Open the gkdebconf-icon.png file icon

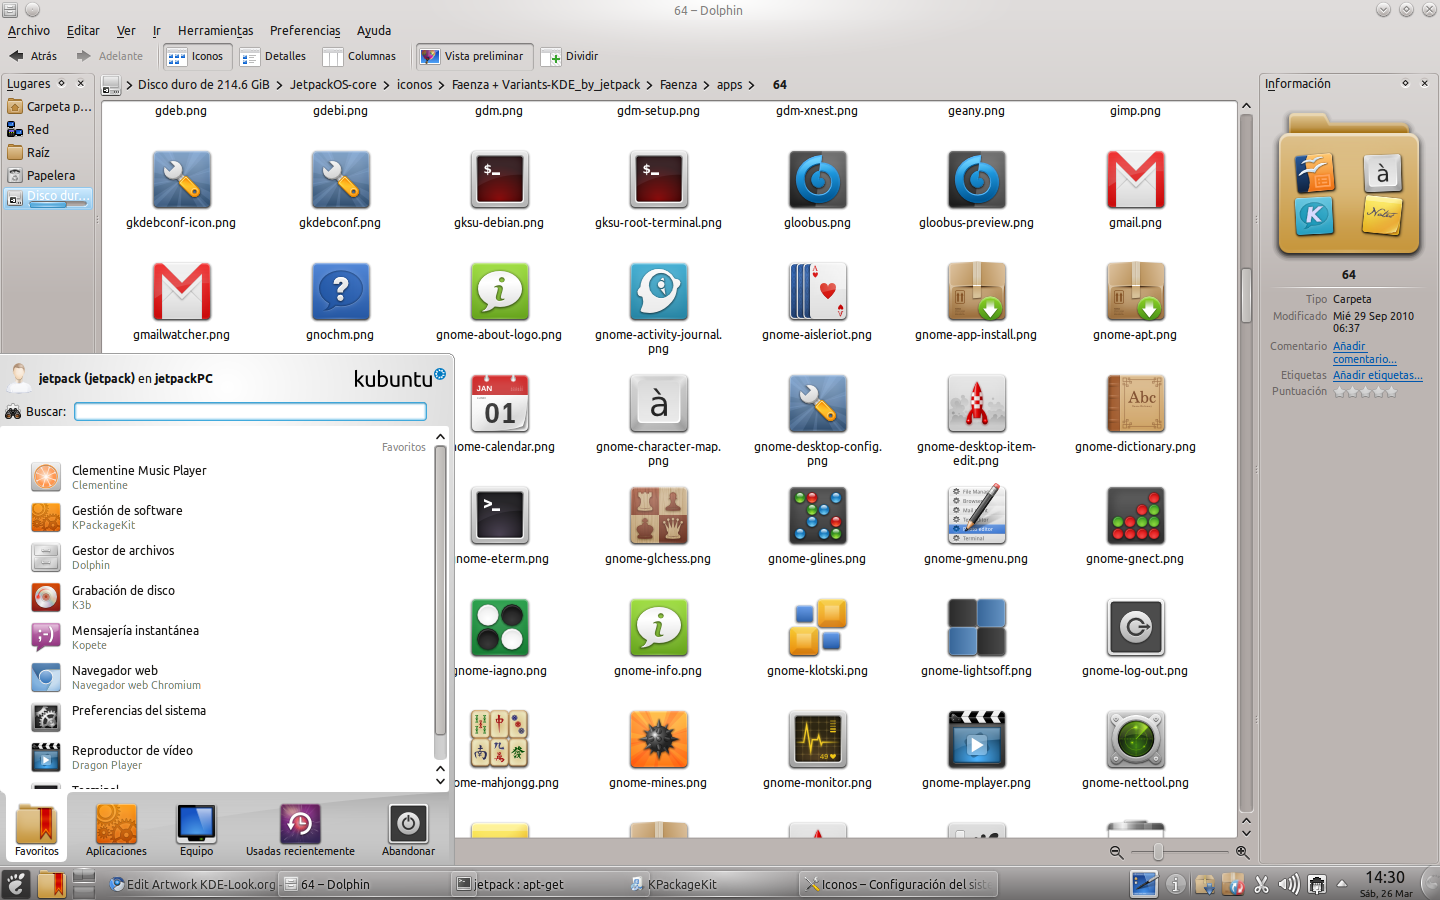[x=181, y=180]
